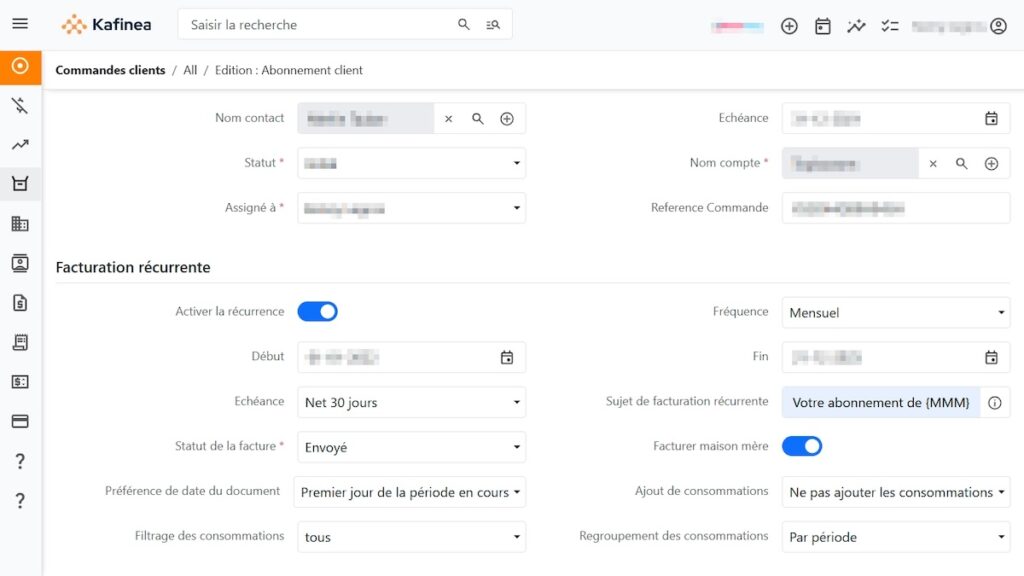Screen dimensions: 1024x576
Task: Clear the 'Nom contact' field with the X
Action: tap(448, 118)
